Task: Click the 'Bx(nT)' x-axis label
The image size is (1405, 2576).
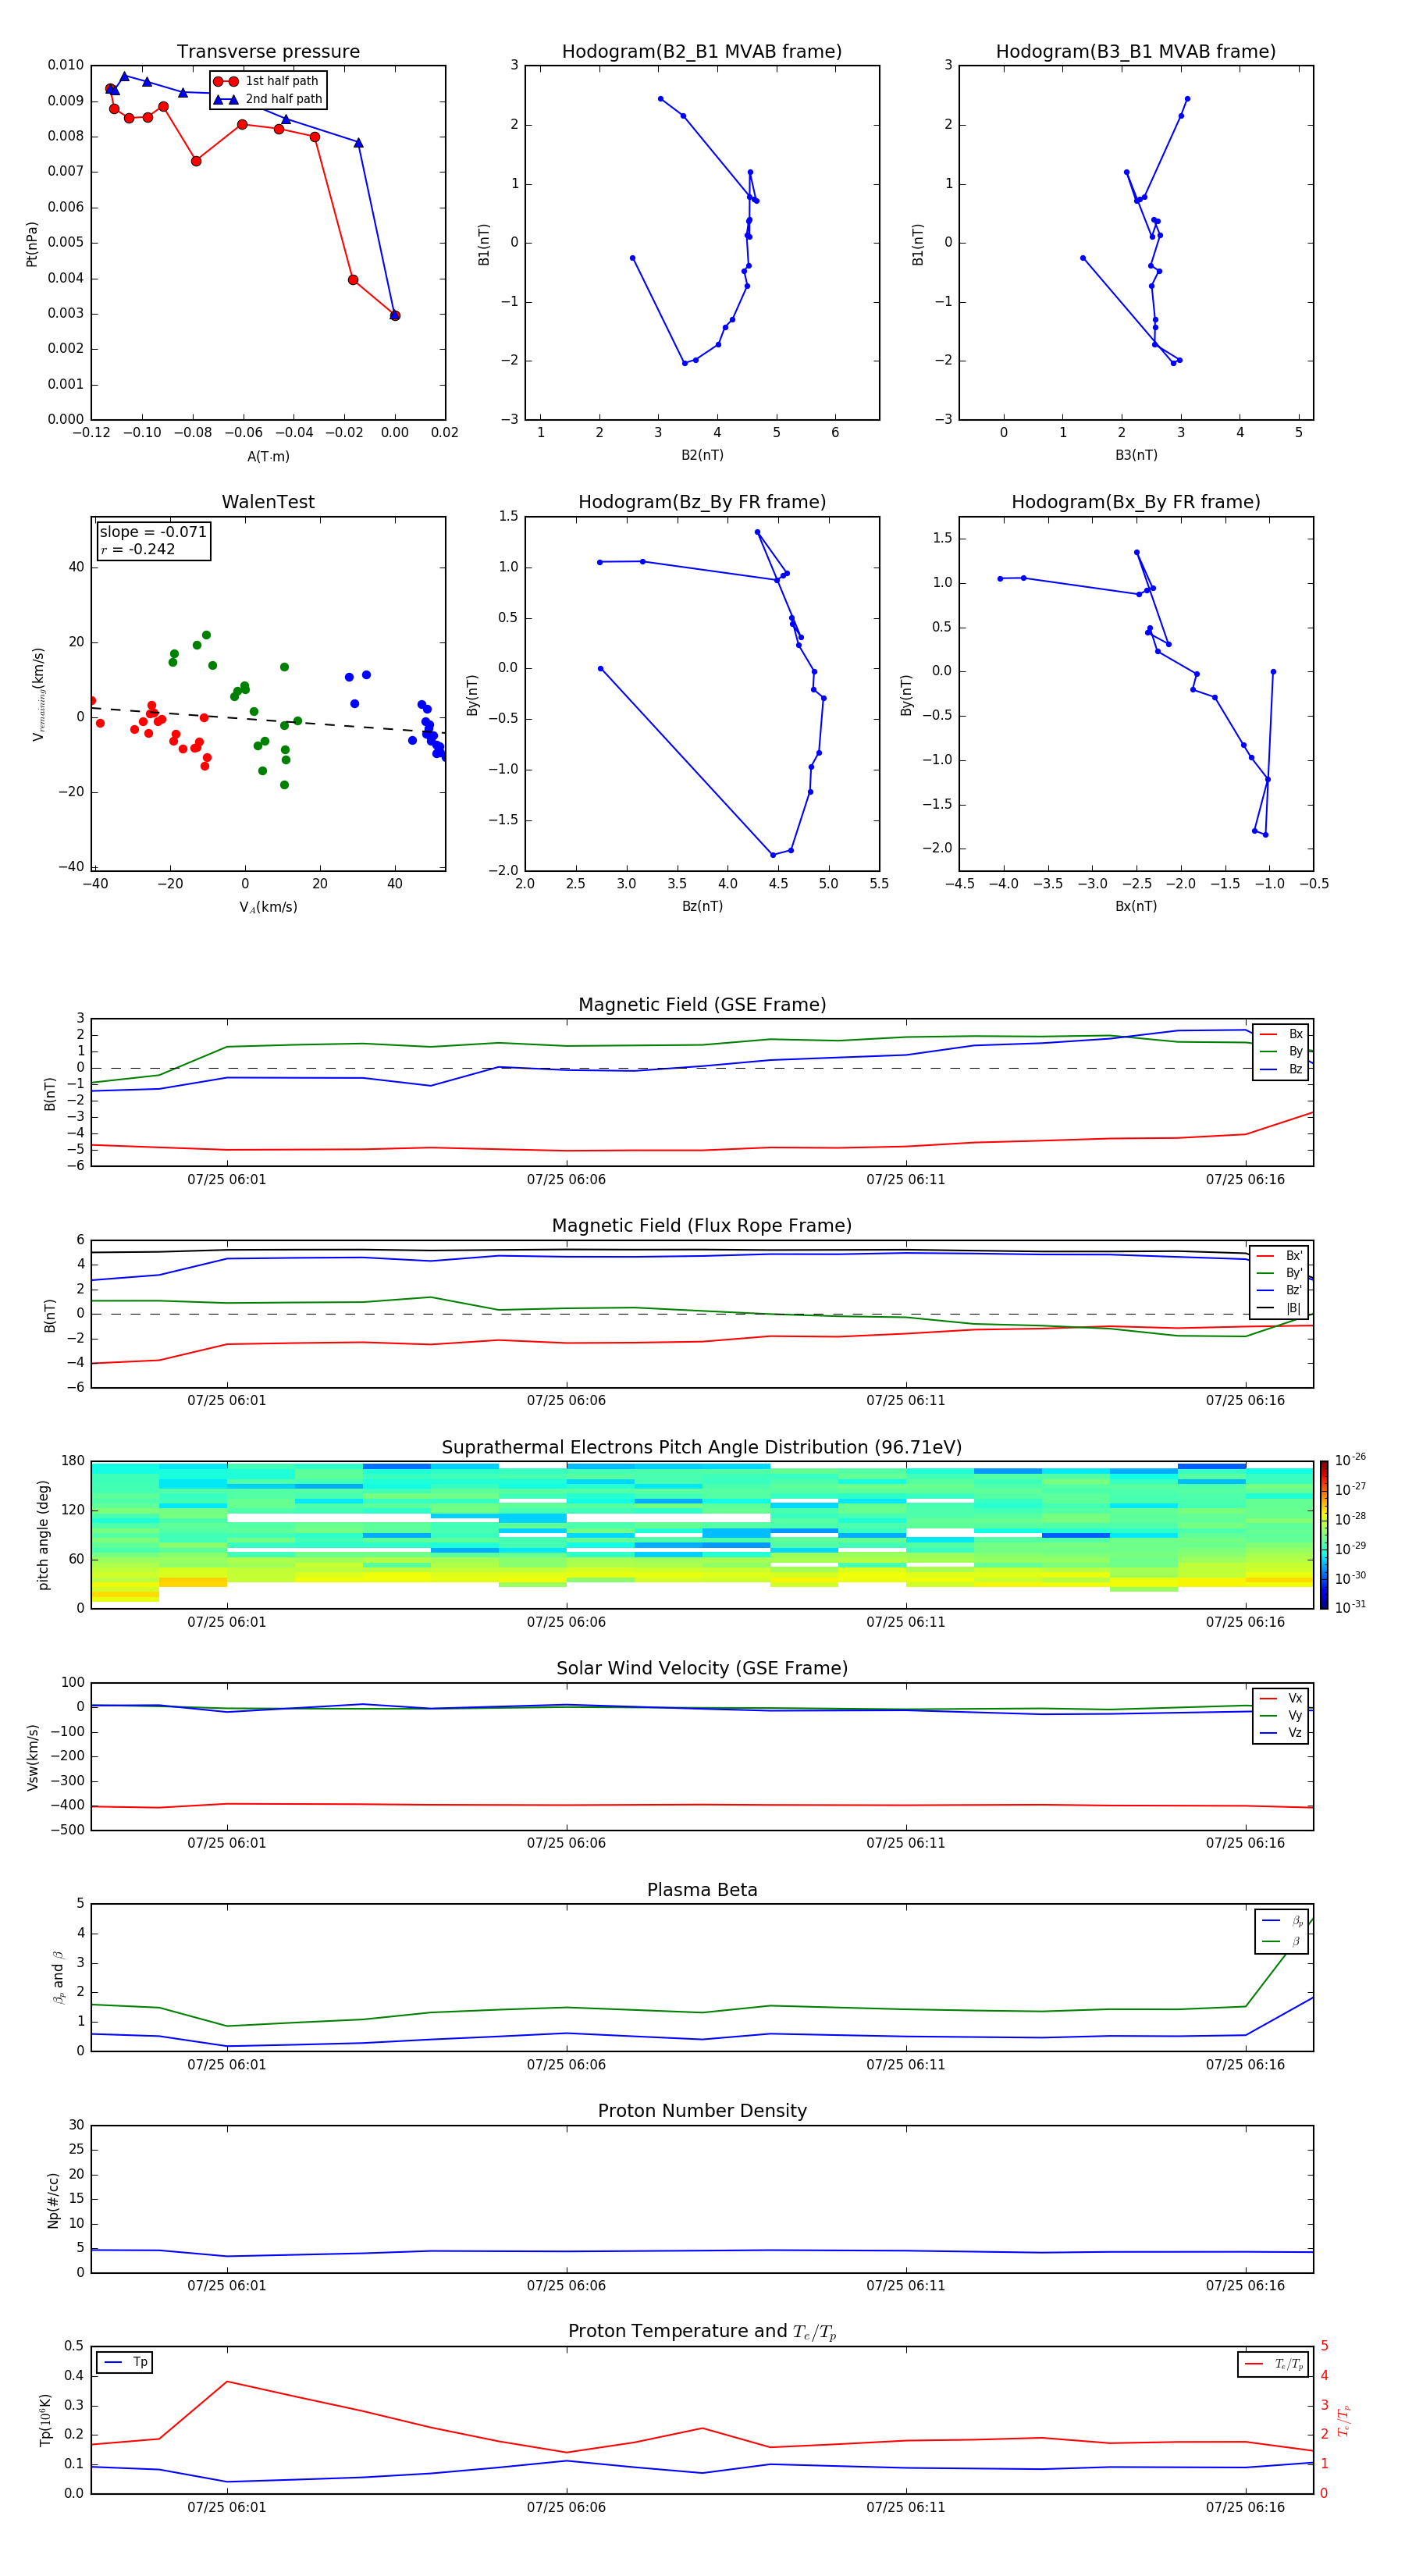Action: pos(1136,906)
